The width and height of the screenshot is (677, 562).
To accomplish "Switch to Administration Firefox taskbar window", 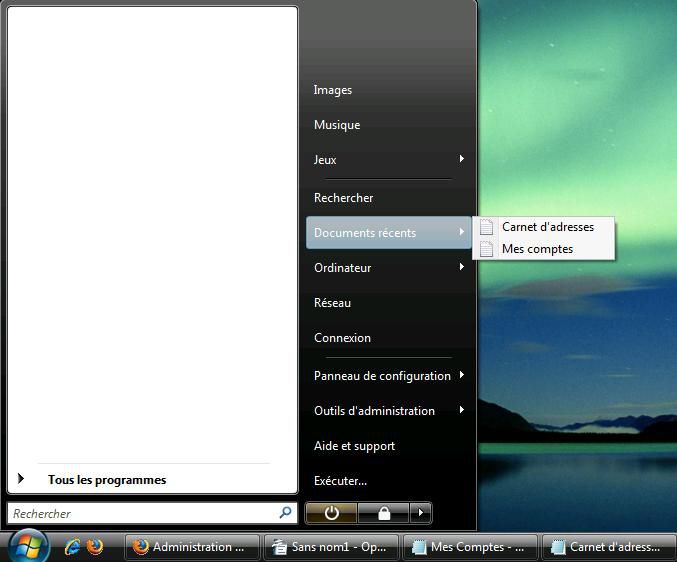I will tap(192, 547).
